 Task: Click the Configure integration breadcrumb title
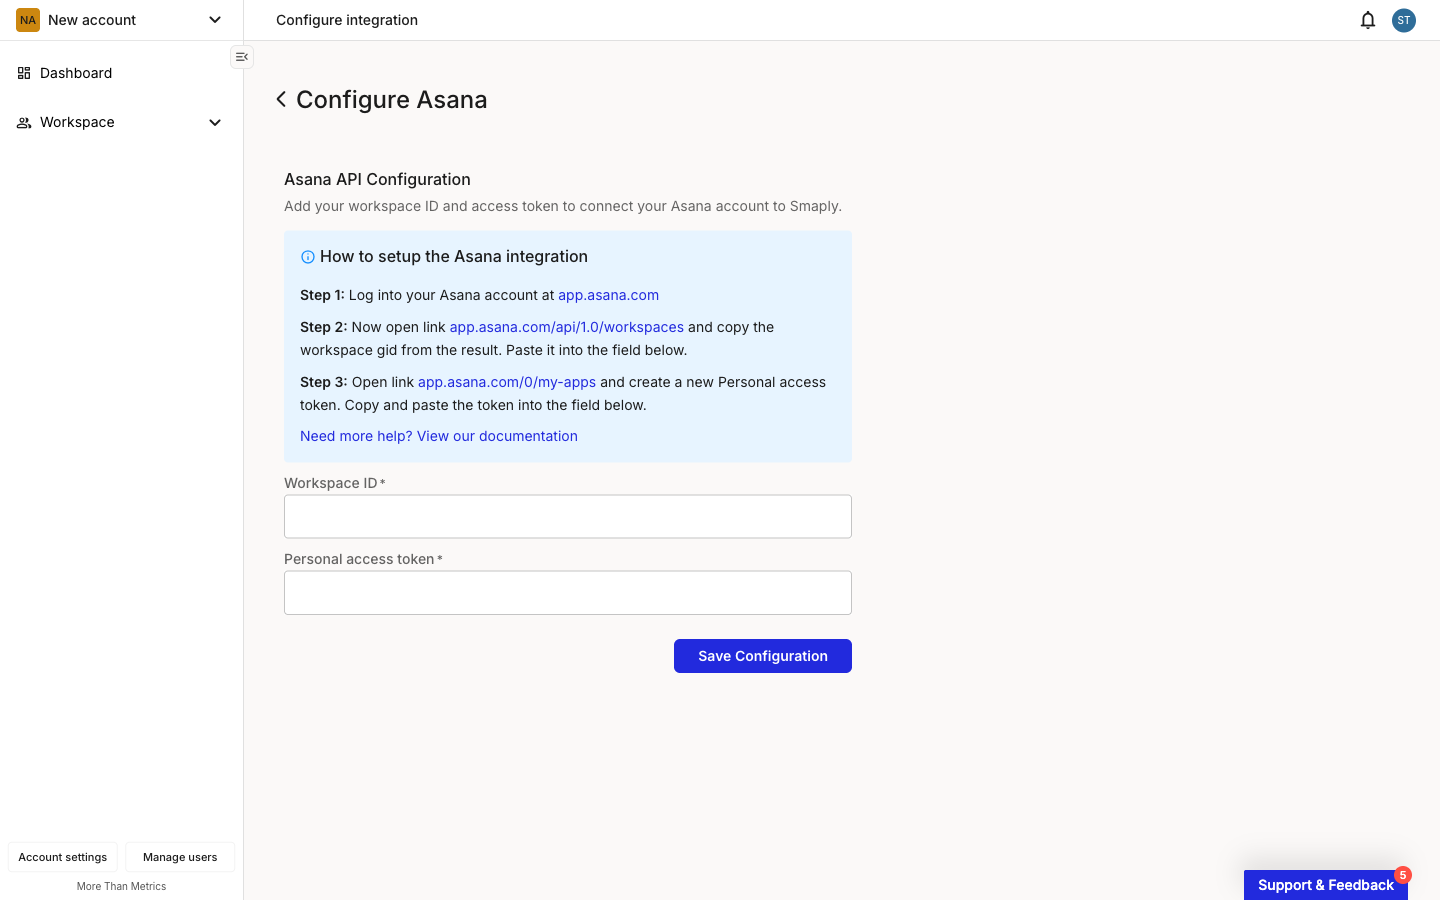click(347, 20)
